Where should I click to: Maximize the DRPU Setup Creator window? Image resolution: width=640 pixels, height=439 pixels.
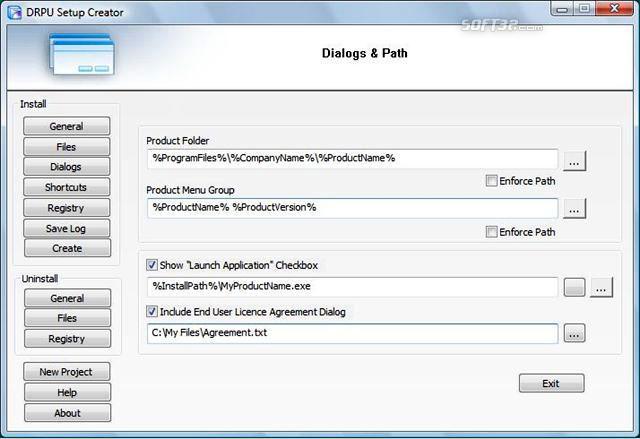[584, 8]
